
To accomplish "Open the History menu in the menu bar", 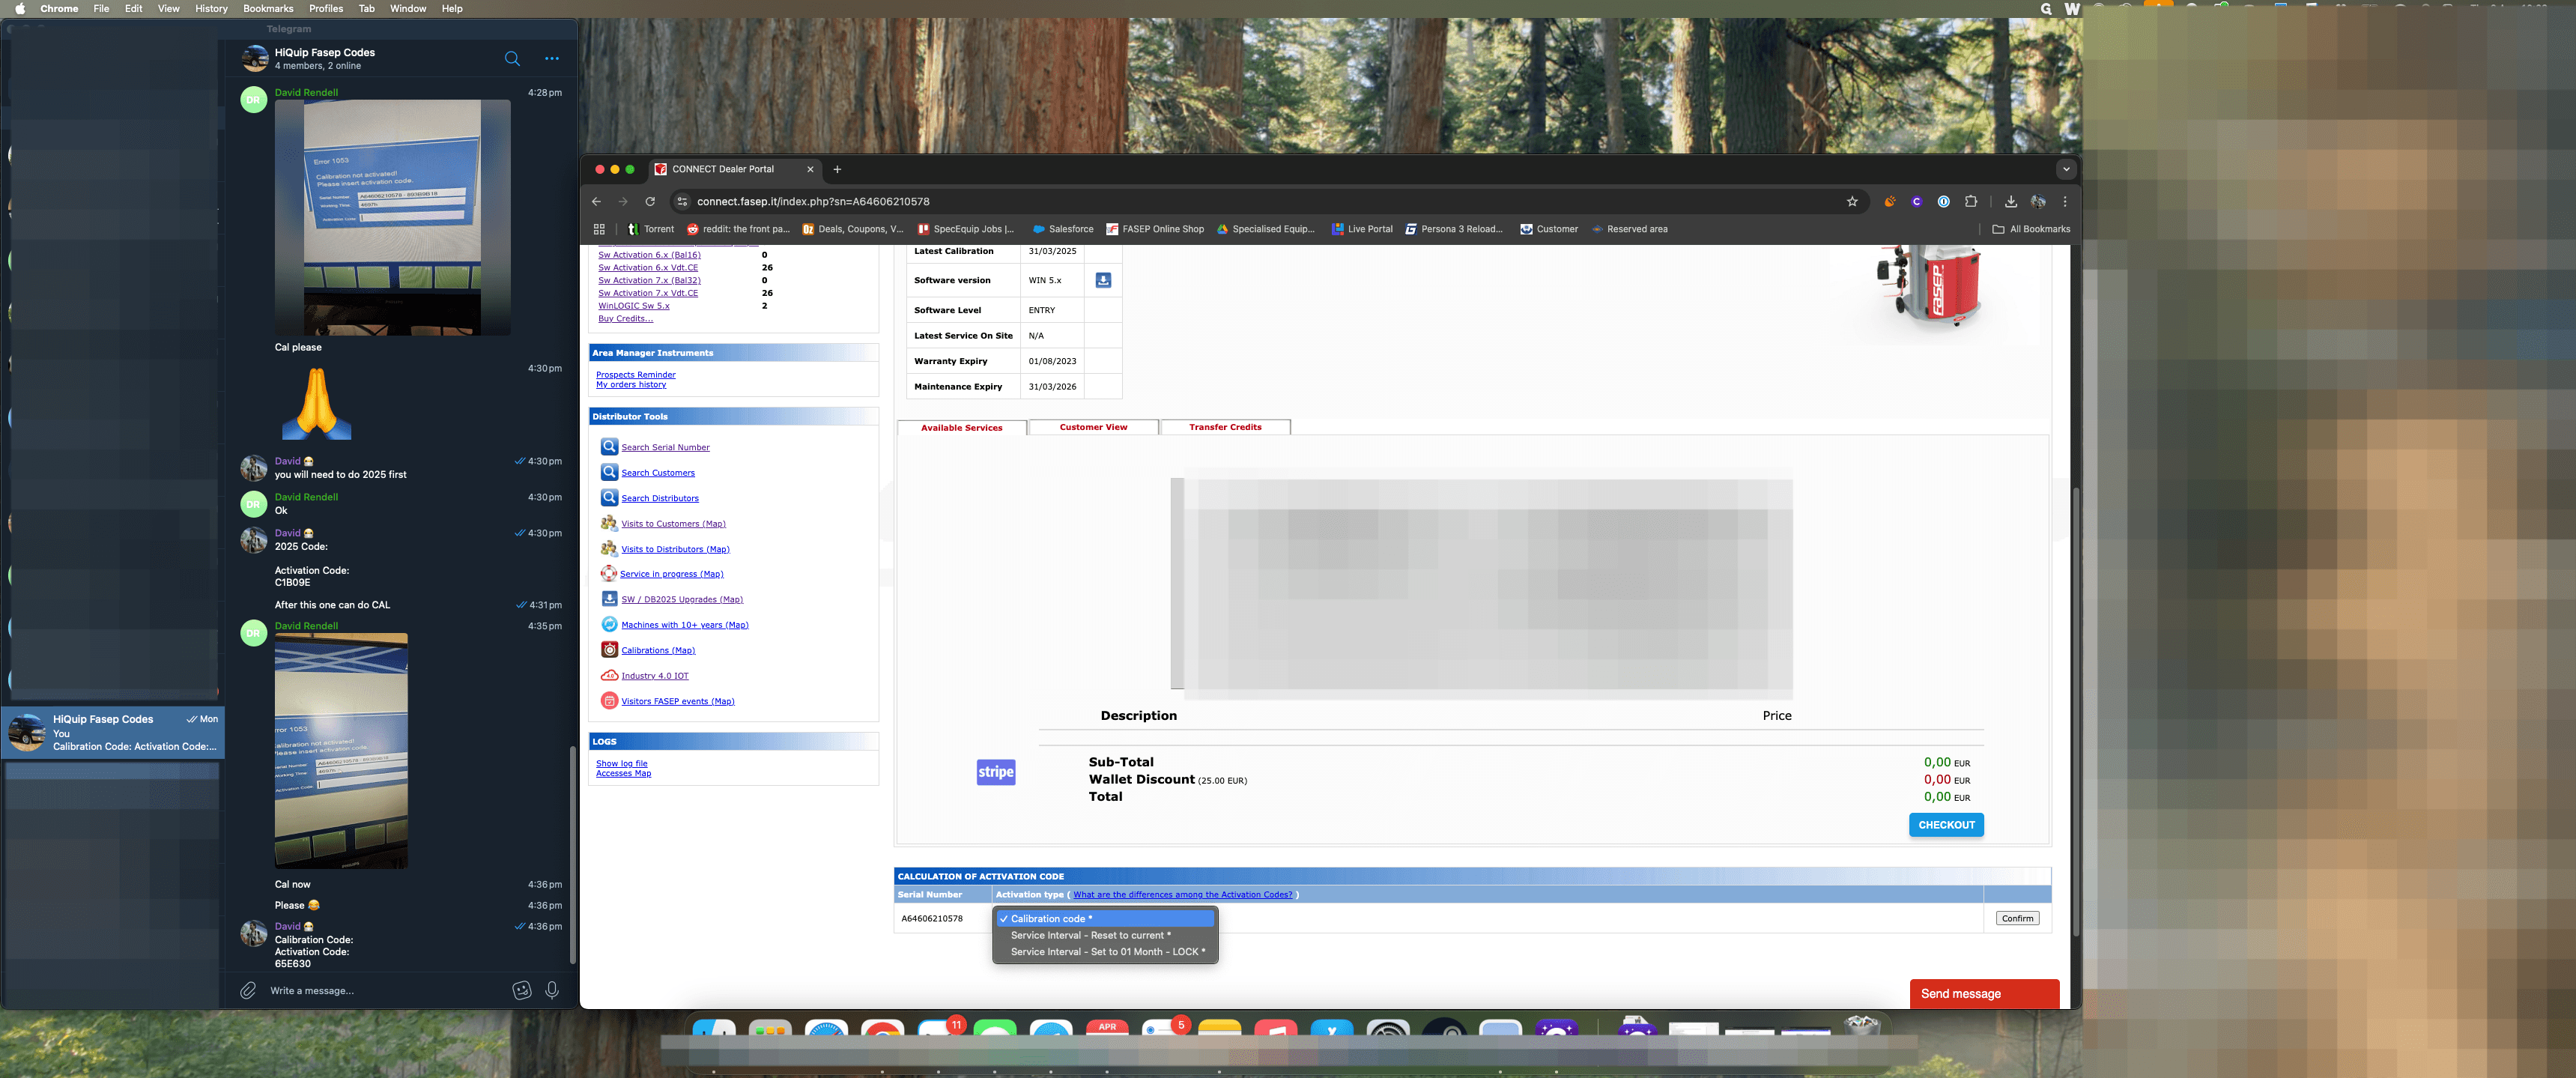I will (211, 8).
